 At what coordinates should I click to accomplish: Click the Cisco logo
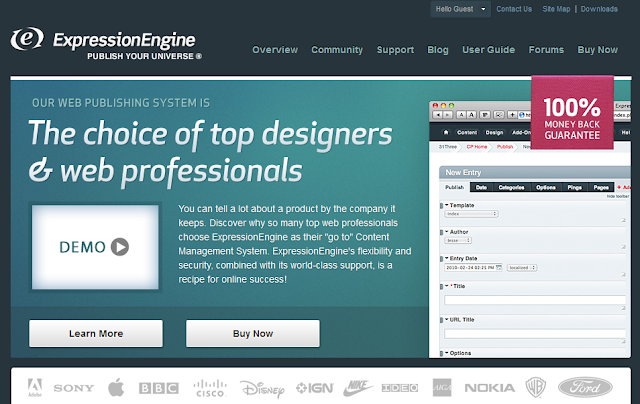point(210,388)
